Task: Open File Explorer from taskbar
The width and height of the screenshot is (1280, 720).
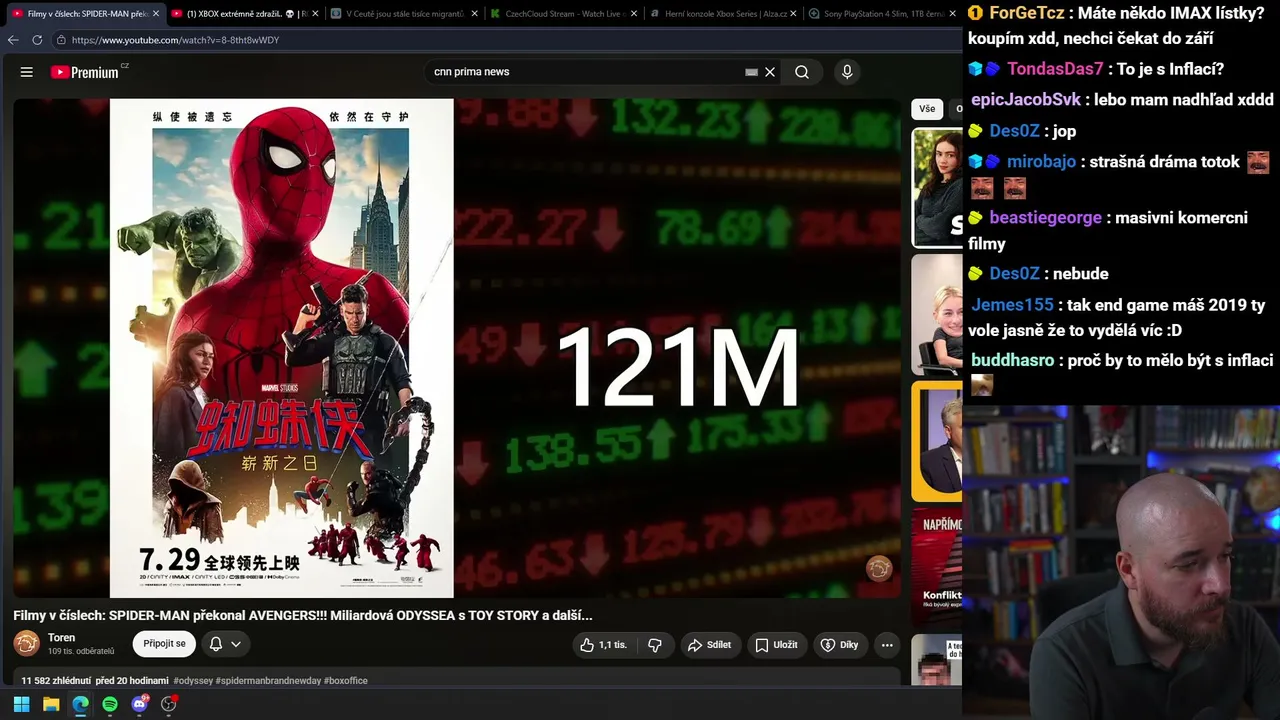Action: [x=51, y=704]
